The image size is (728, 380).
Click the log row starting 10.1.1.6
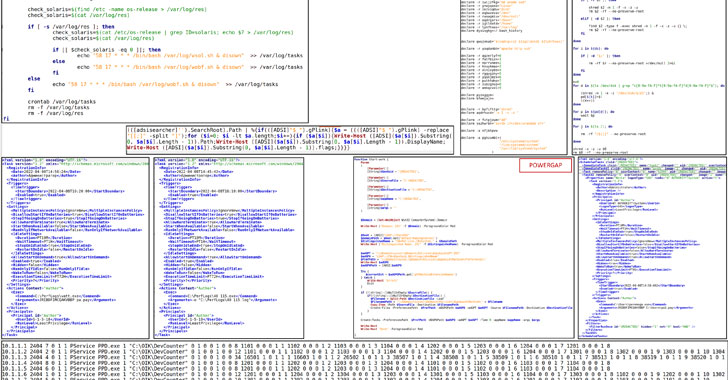tap(364, 374)
